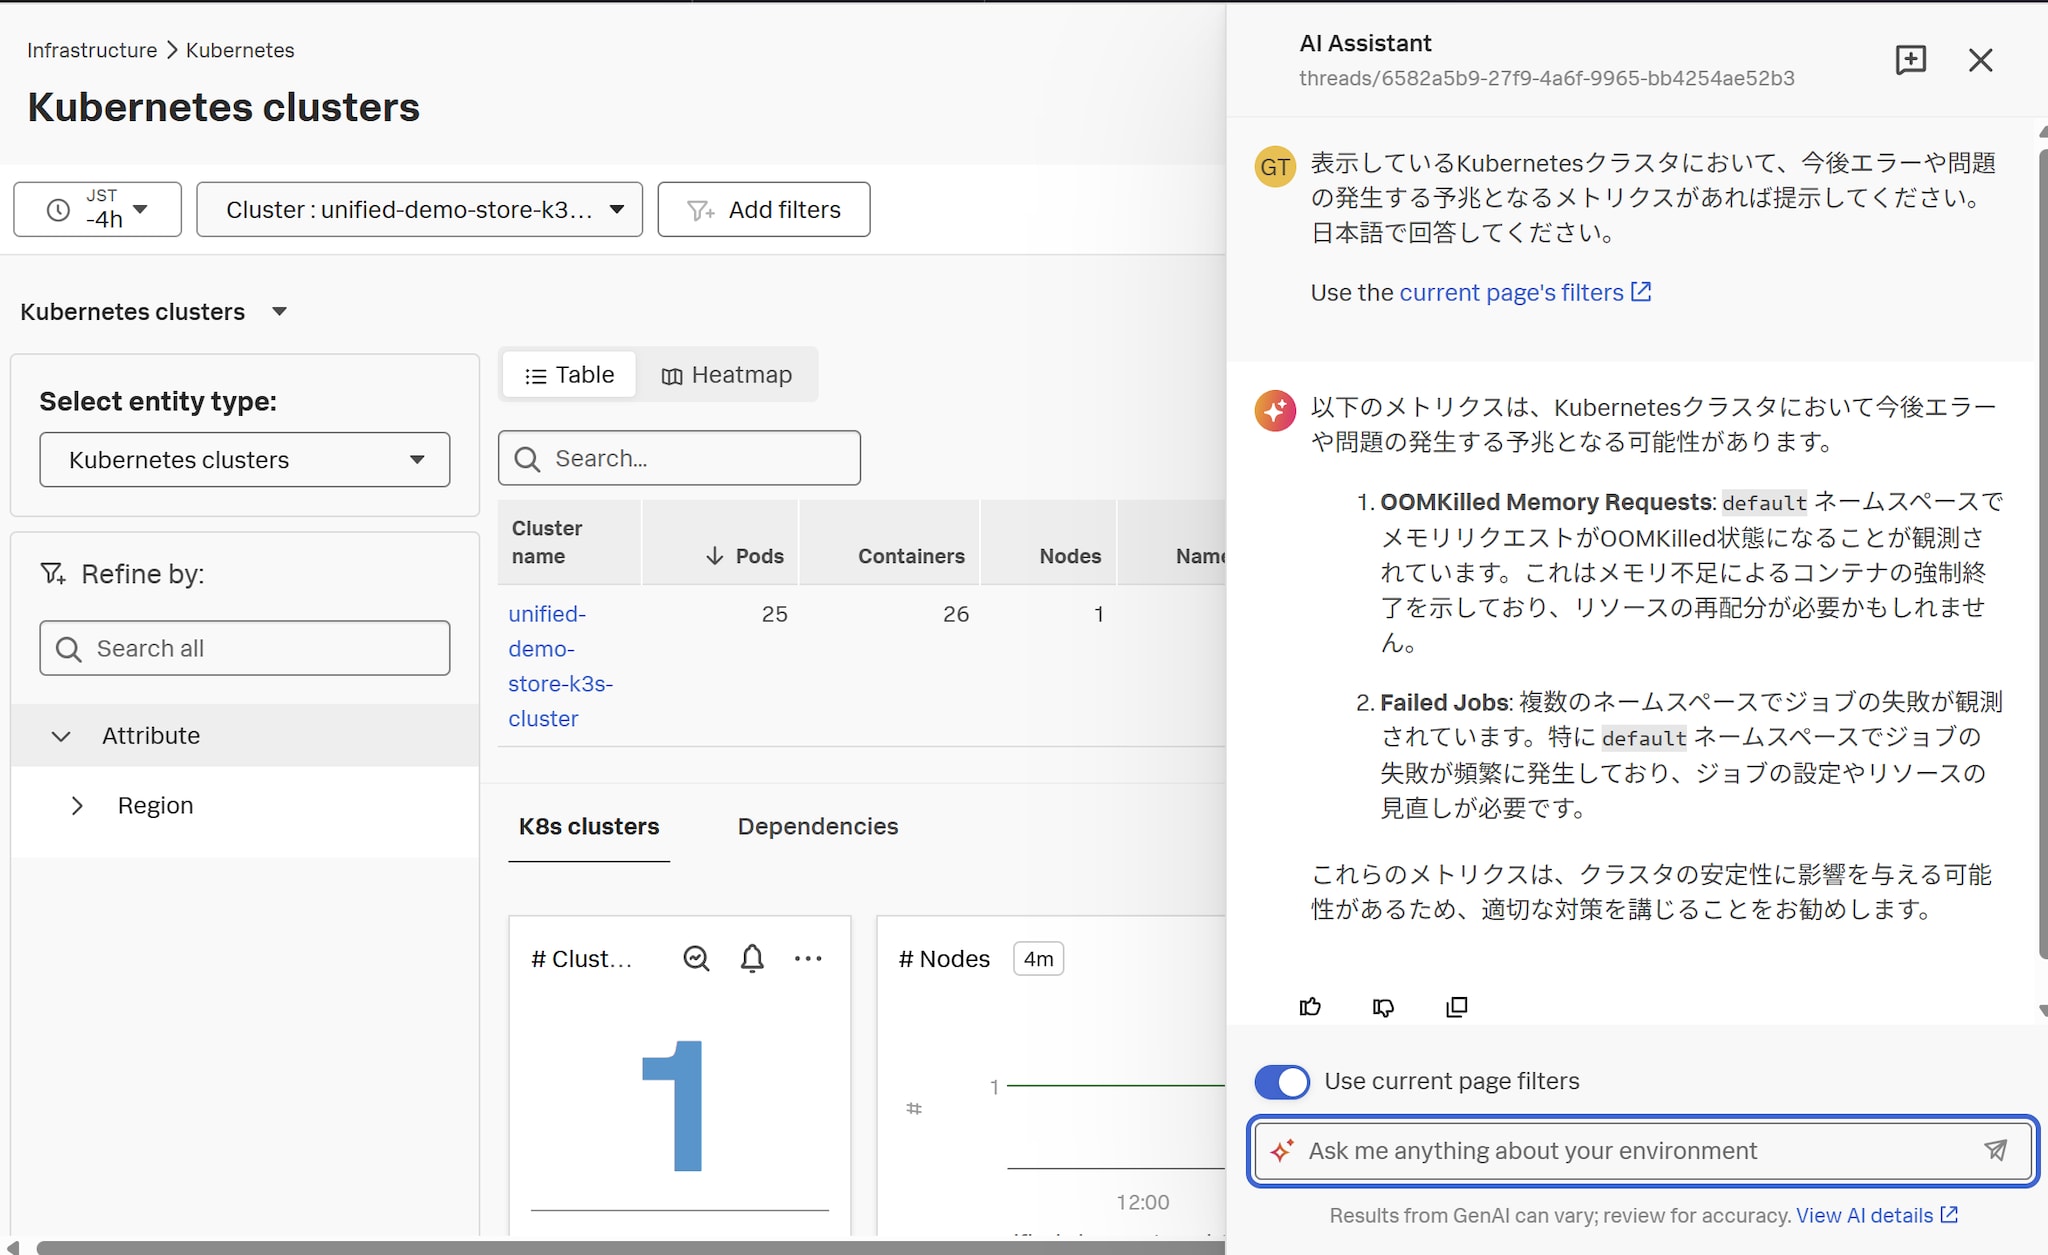Open the current page's filters link
Image resolution: width=2048 pixels, height=1255 pixels.
1525,292
